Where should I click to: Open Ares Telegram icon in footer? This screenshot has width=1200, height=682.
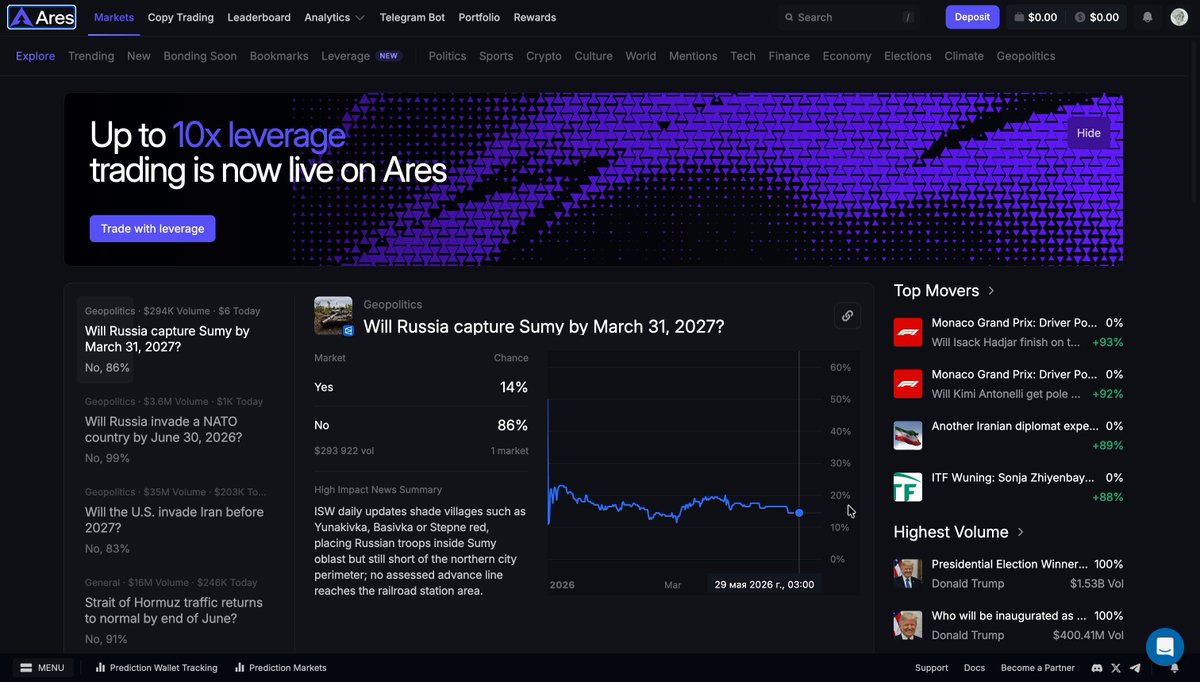pyautogui.click(x=1134, y=668)
